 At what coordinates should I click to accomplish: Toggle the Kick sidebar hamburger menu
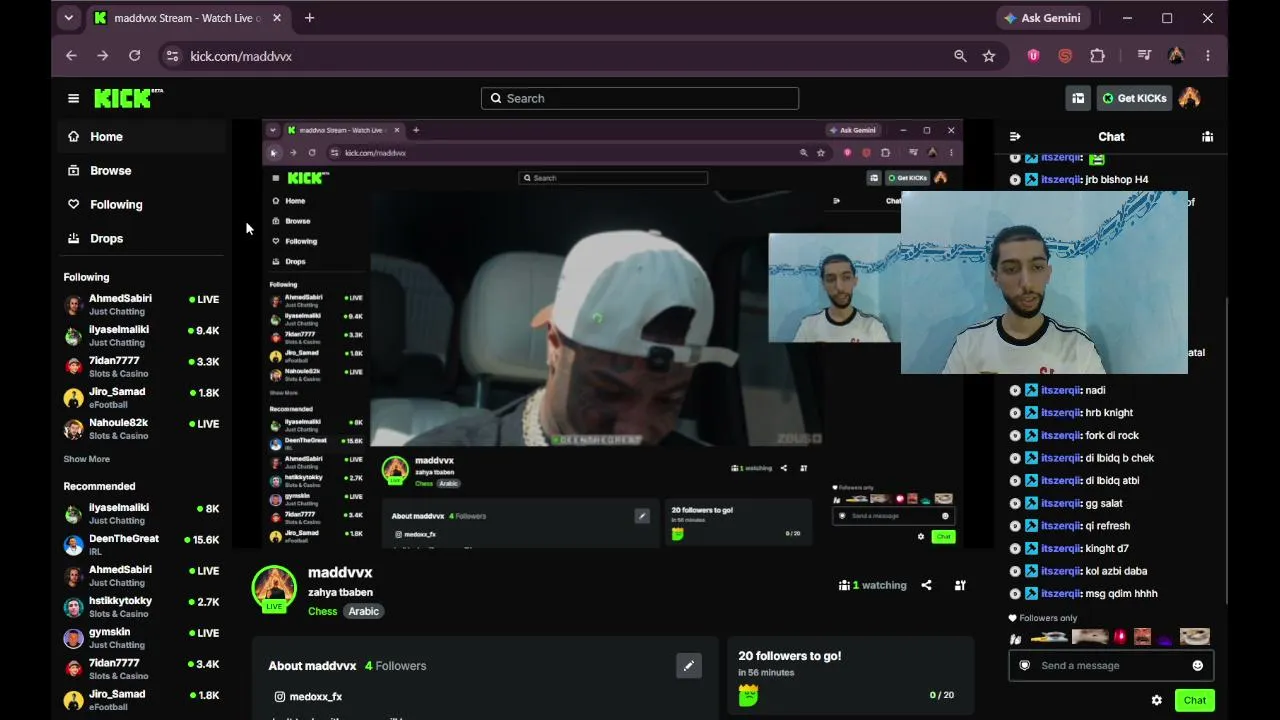73,98
